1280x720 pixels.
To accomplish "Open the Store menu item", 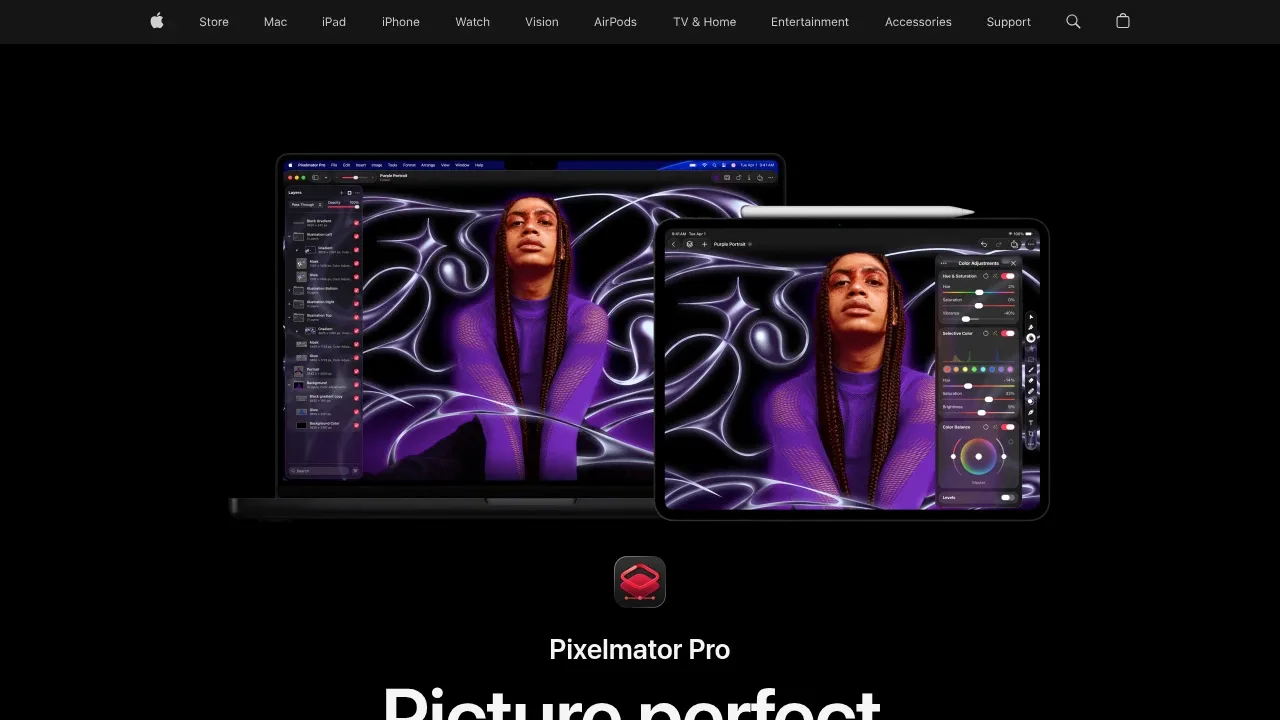I will tap(214, 22).
